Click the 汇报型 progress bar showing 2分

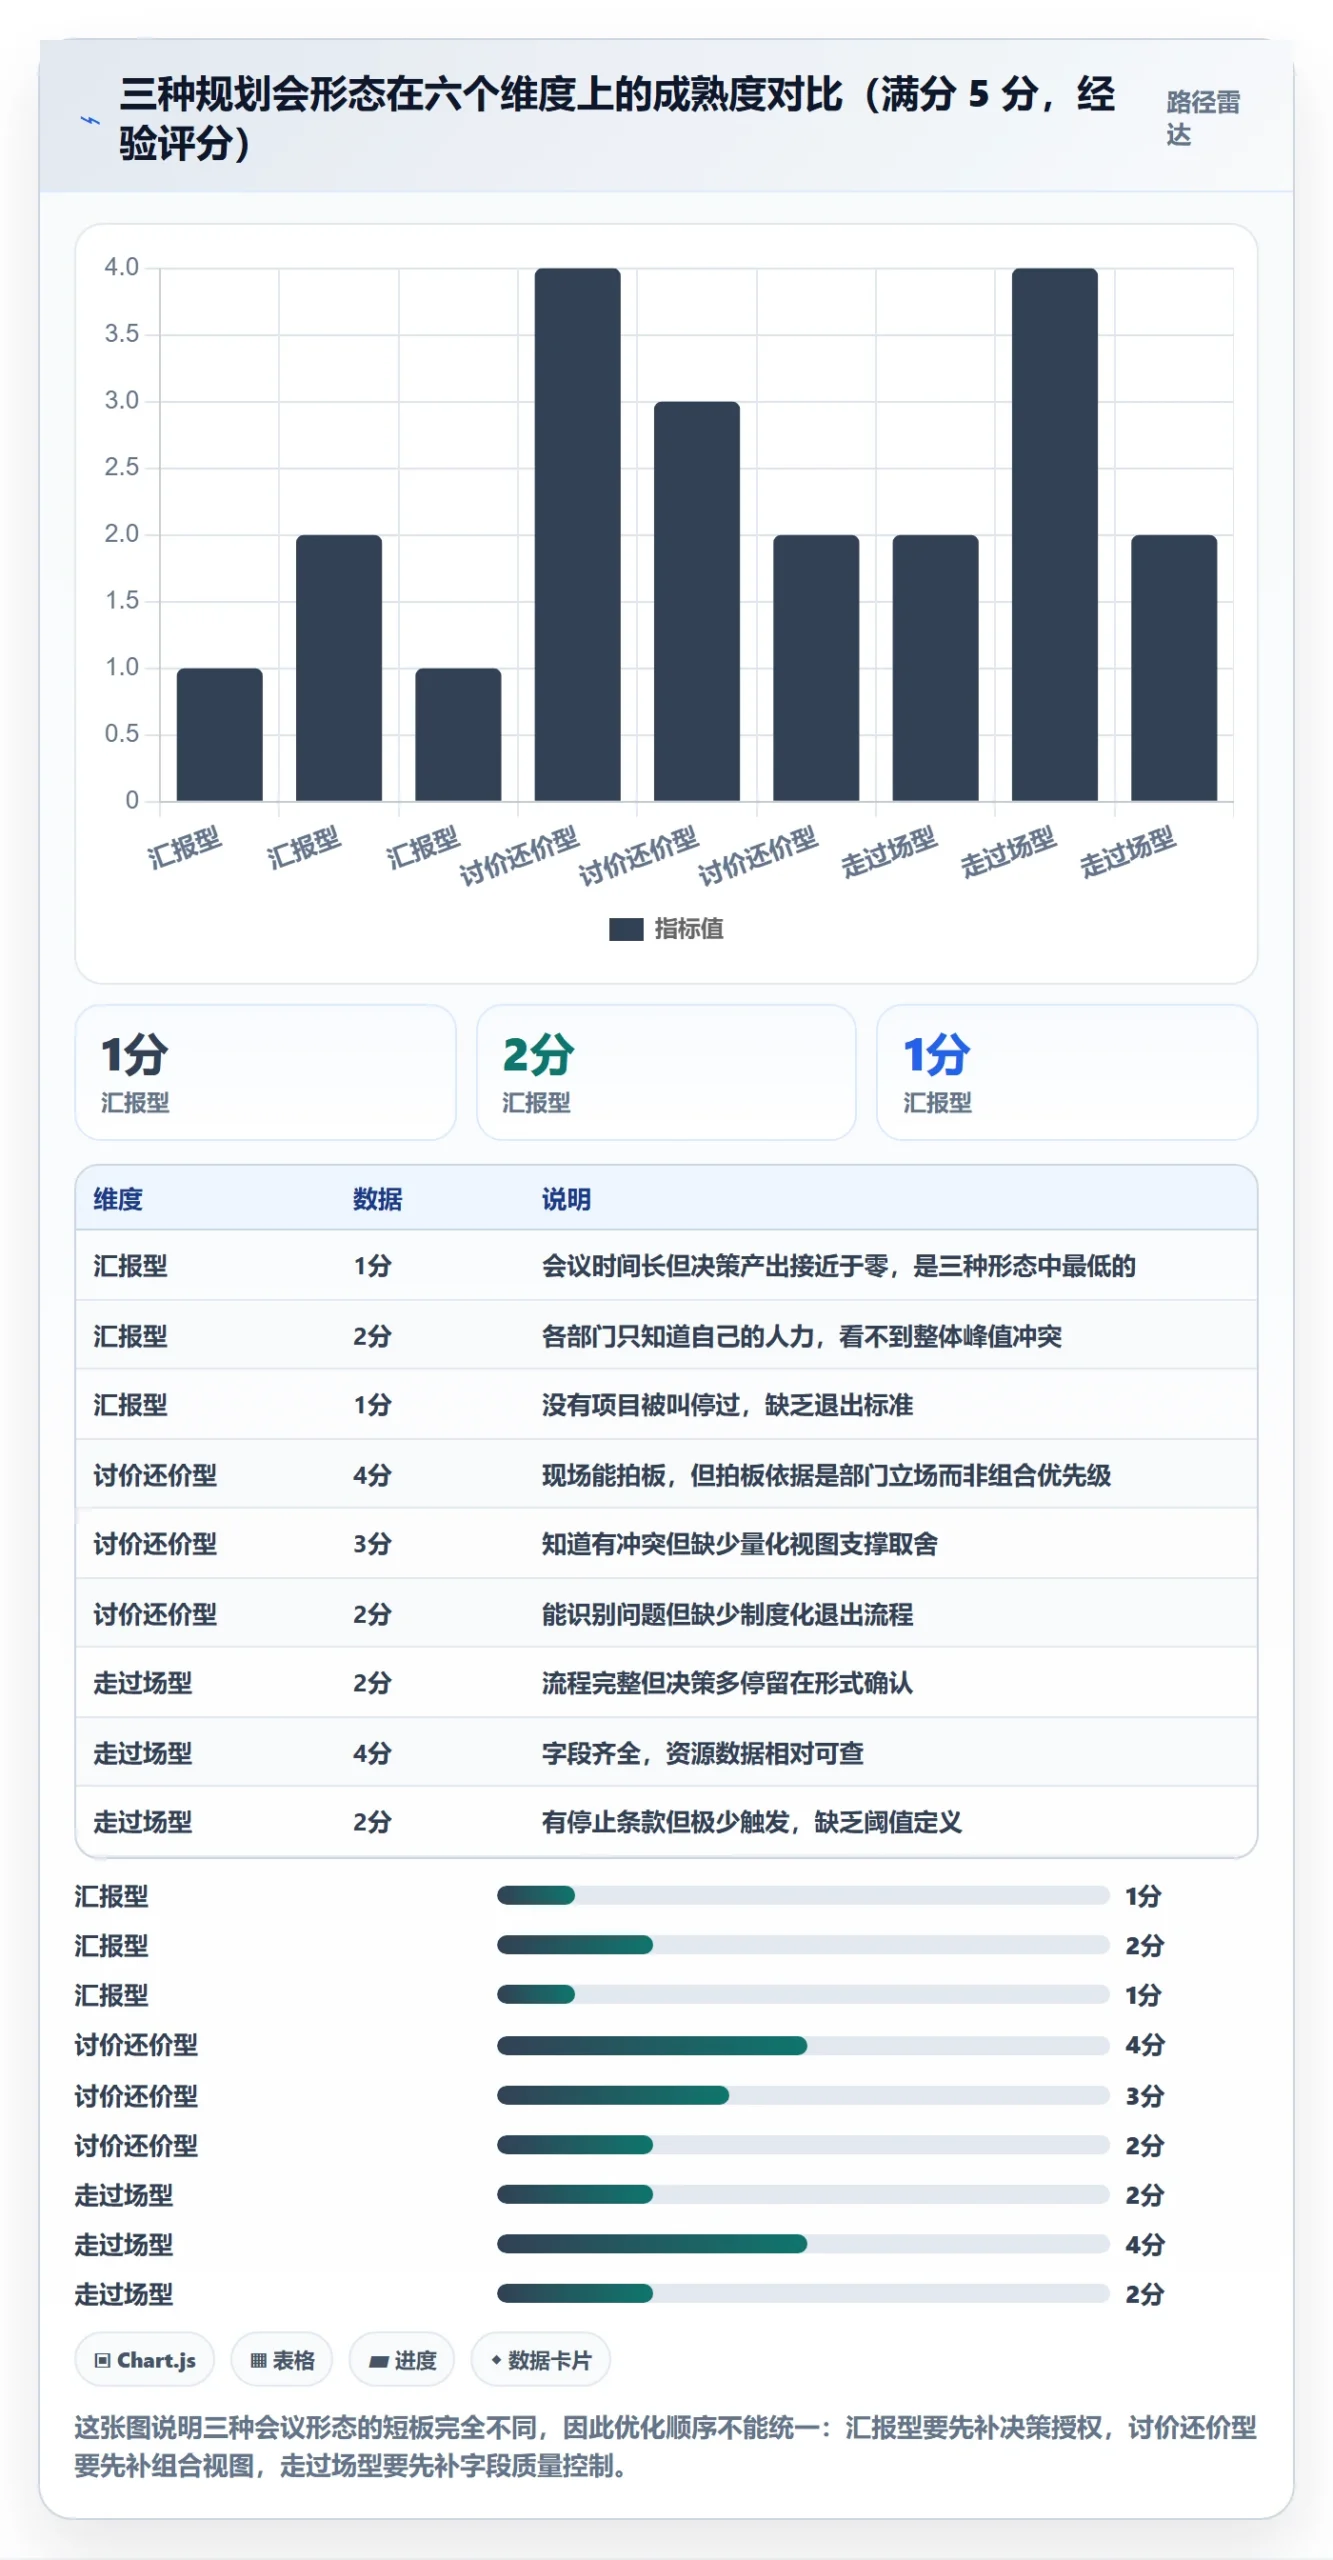point(803,1945)
